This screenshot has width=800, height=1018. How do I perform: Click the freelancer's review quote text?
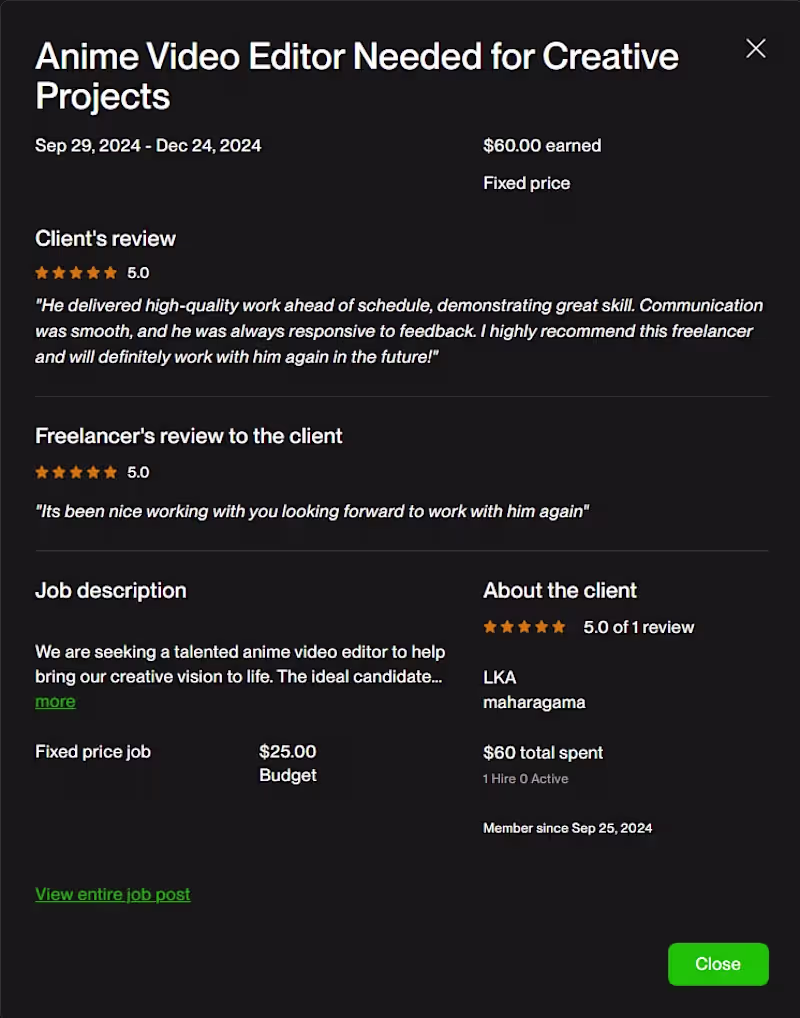[312, 511]
